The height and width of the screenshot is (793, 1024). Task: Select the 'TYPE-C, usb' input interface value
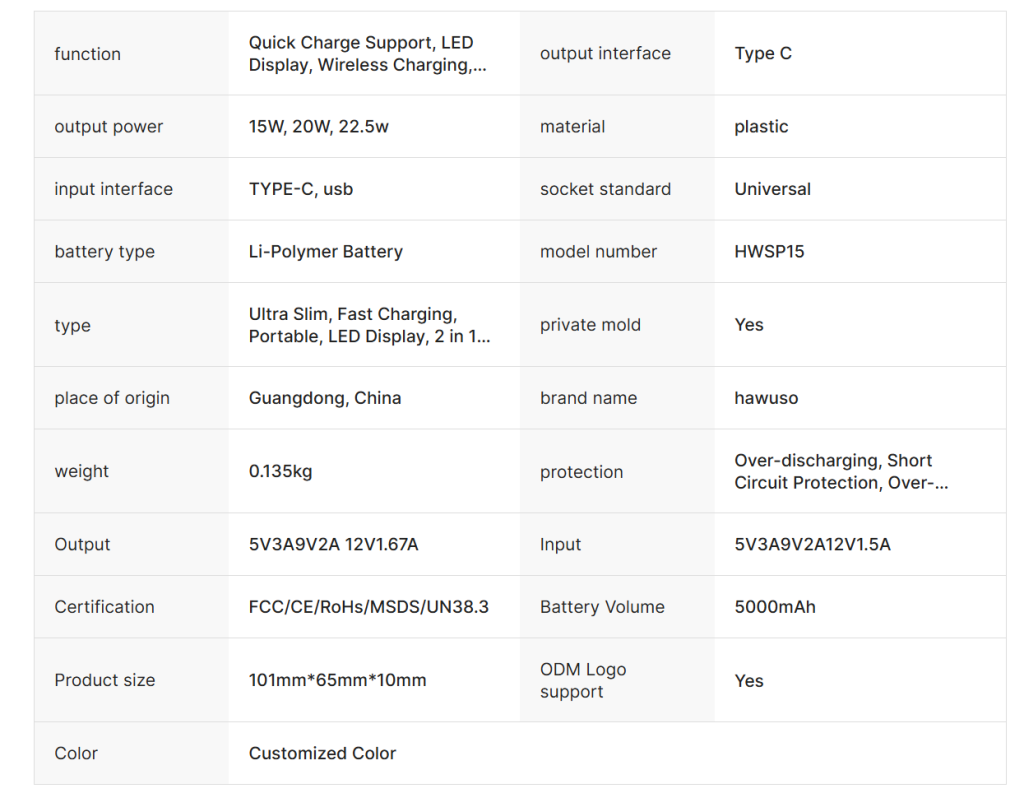click(x=301, y=189)
